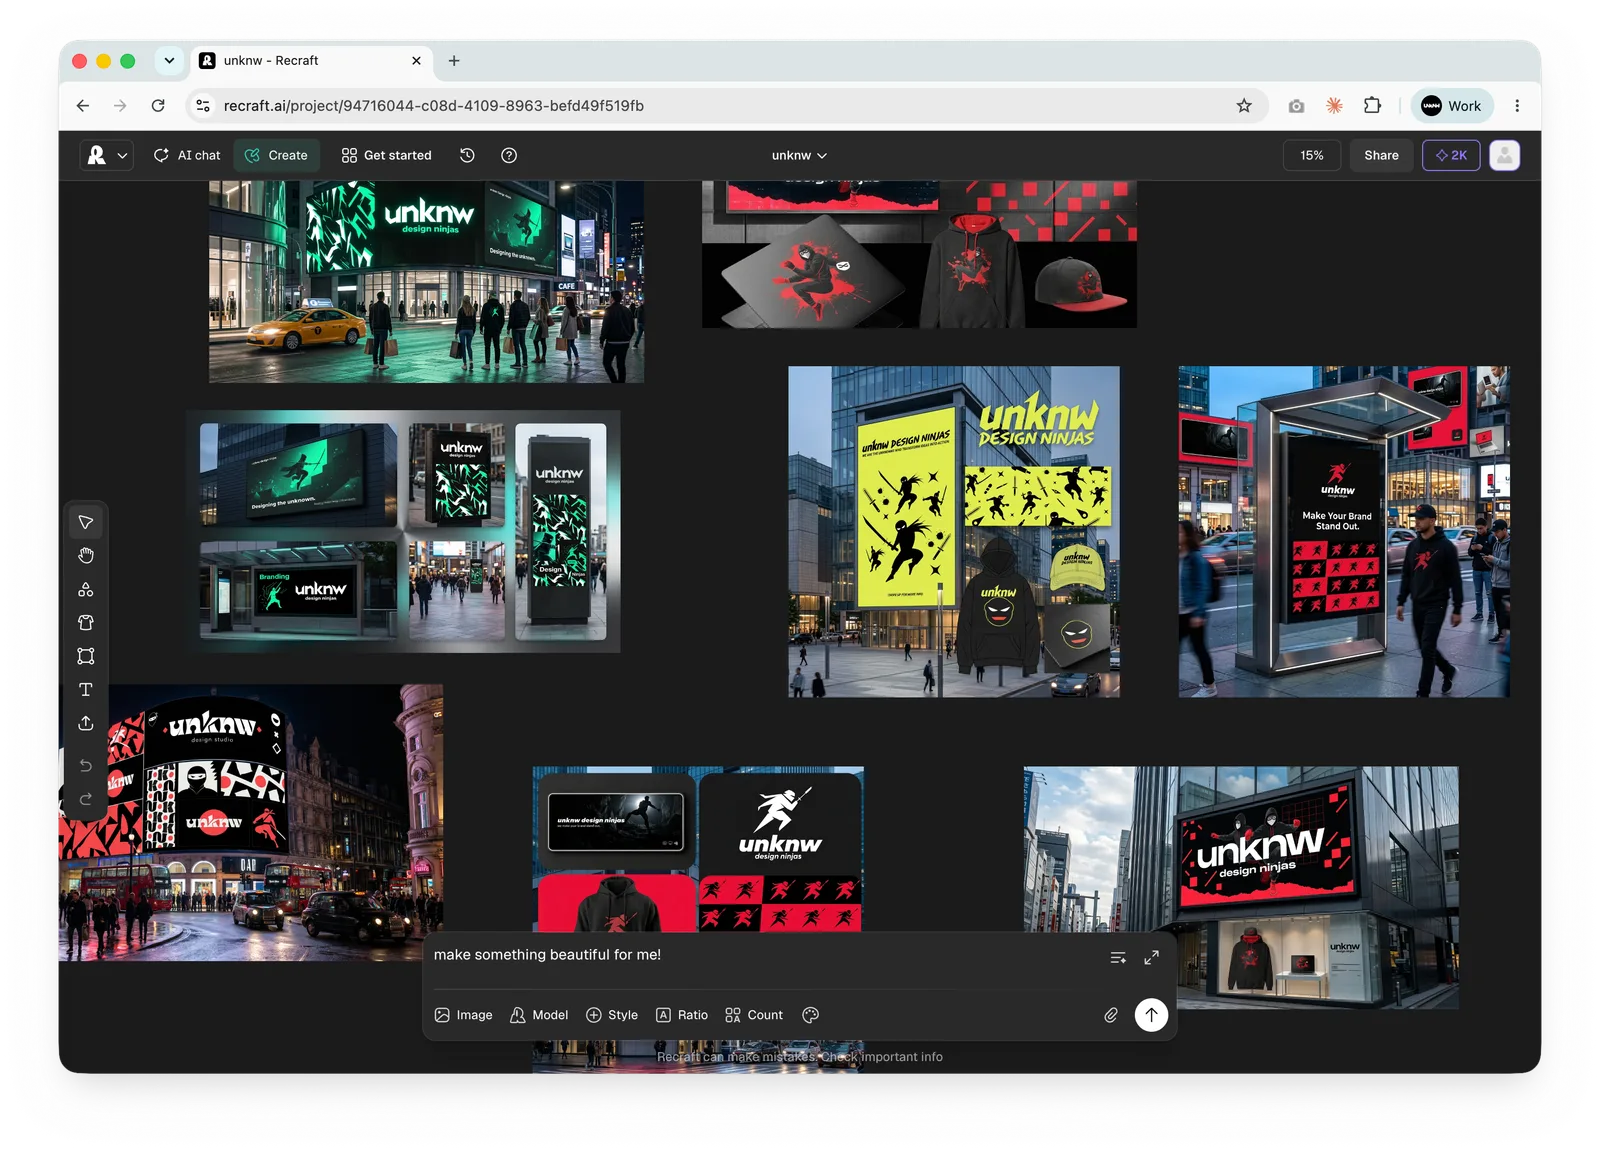
Task: Click the camera extension icon
Action: (1296, 106)
